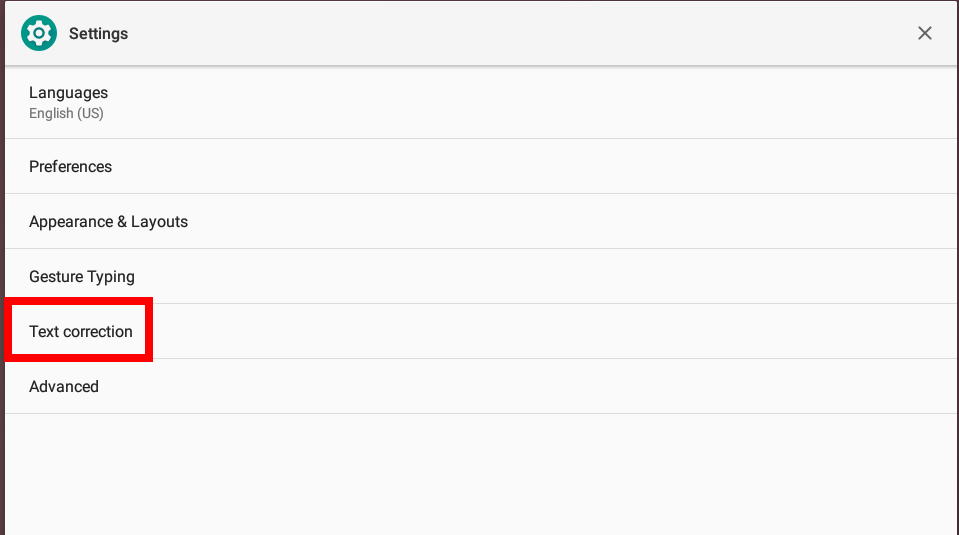959x535 pixels.
Task: Click the white cog inside the teal circle
Action: (39, 33)
